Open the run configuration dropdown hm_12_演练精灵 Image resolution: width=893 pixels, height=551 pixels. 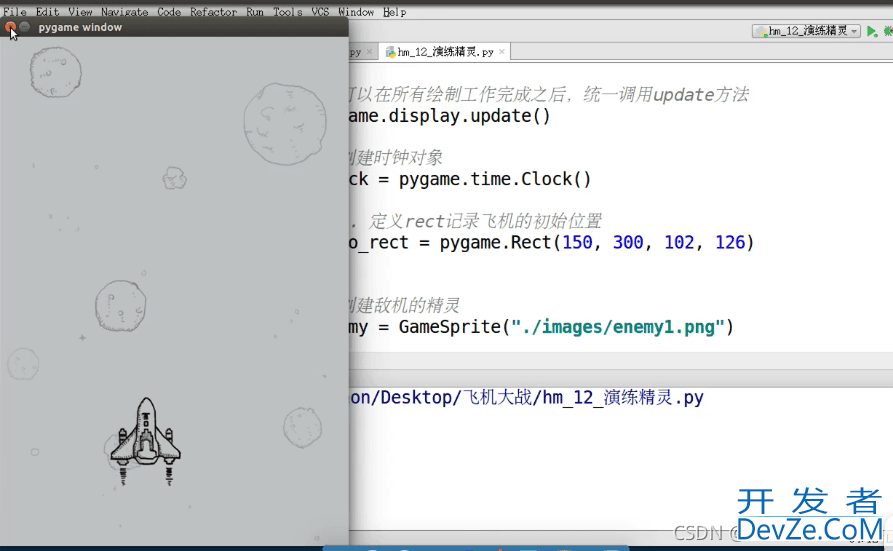(x=806, y=31)
